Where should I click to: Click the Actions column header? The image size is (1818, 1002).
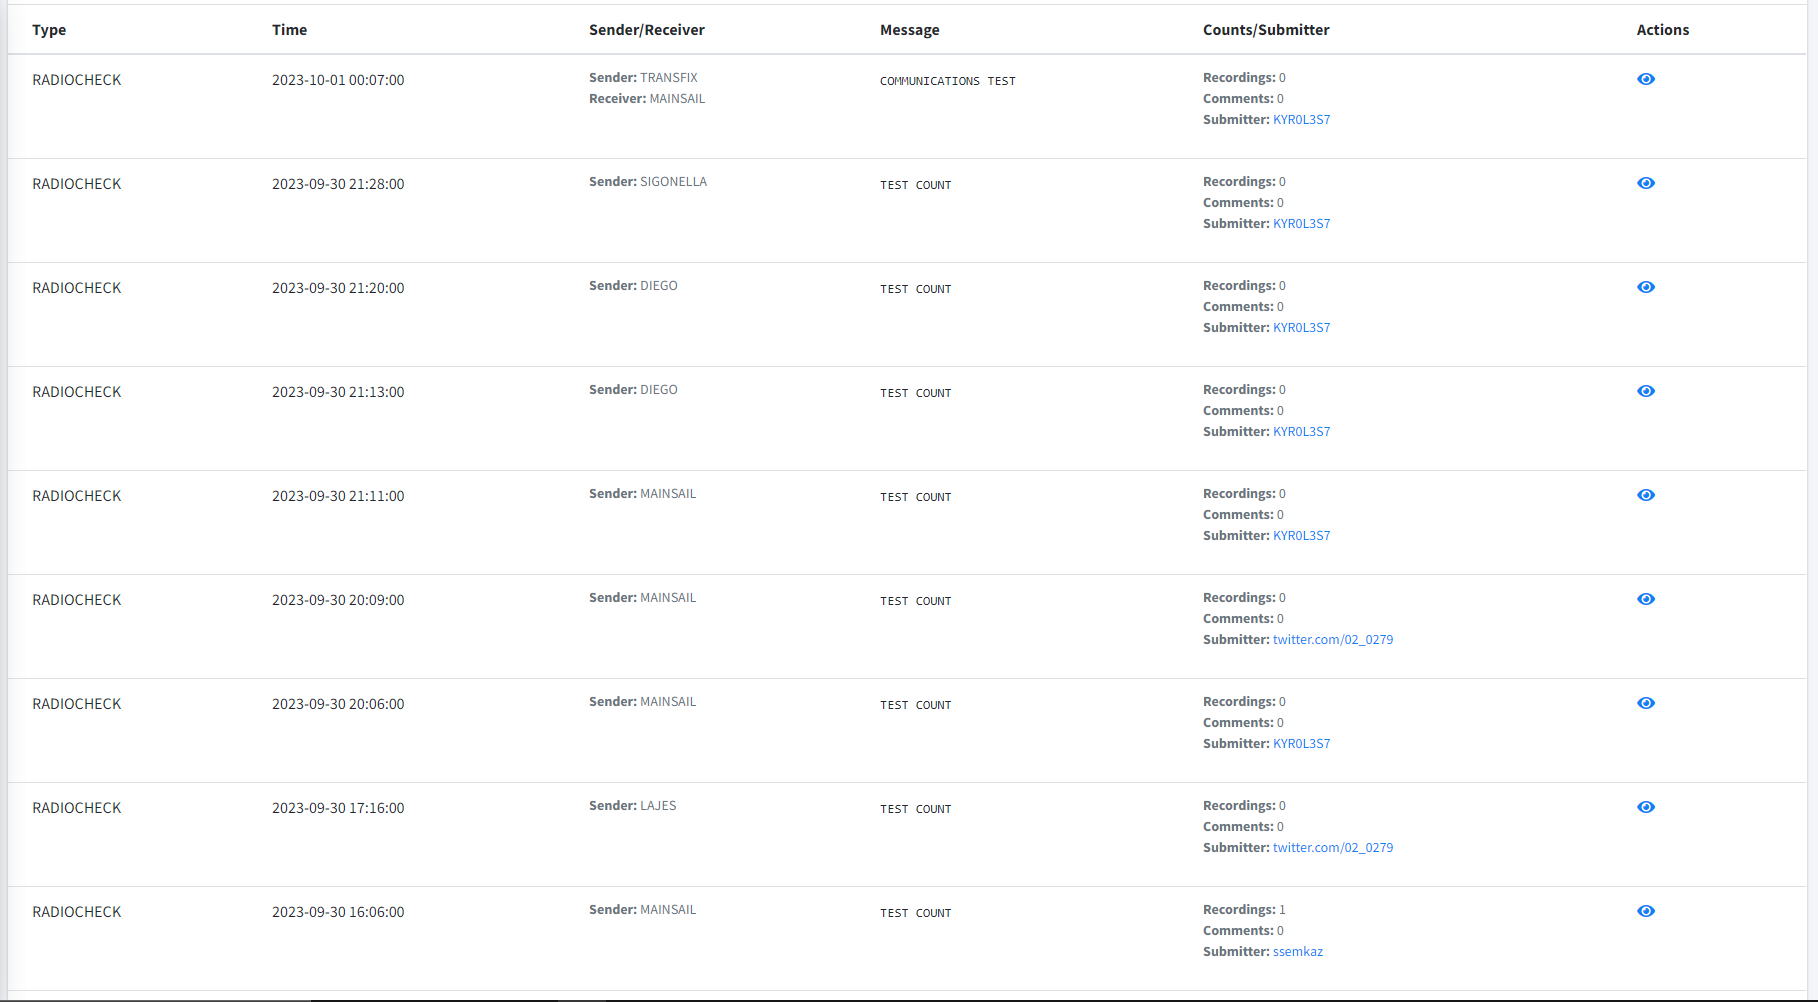point(1663,30)
